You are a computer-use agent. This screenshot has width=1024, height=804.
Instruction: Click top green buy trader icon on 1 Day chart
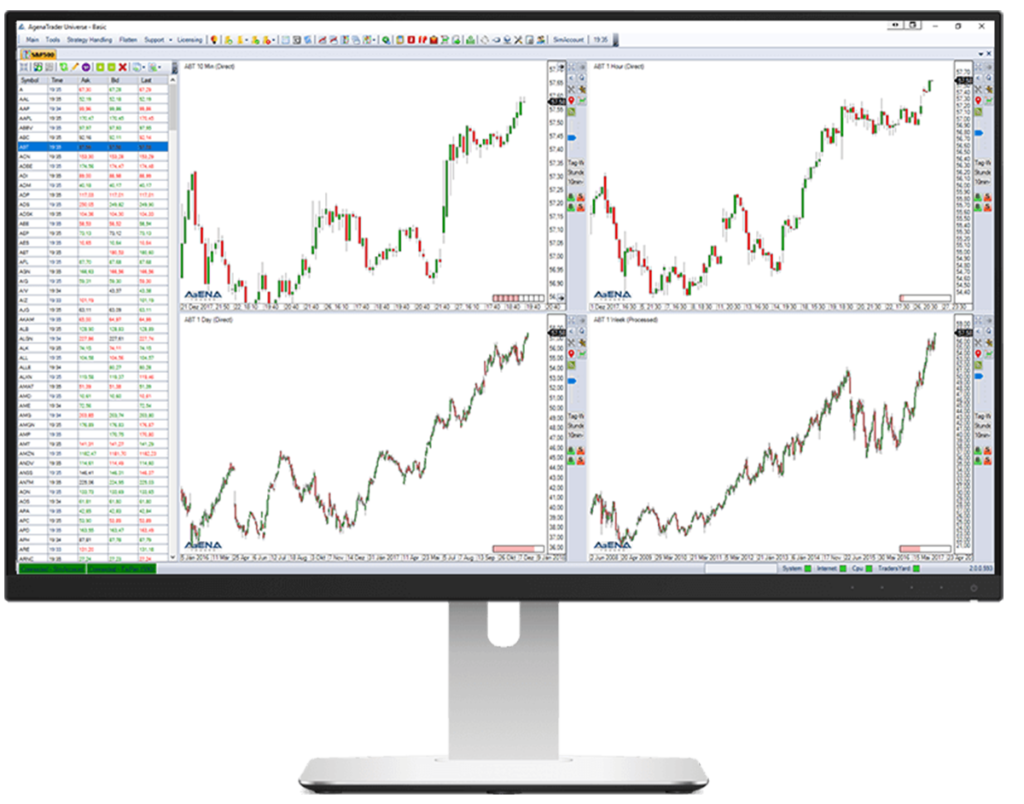click(571, 451)
